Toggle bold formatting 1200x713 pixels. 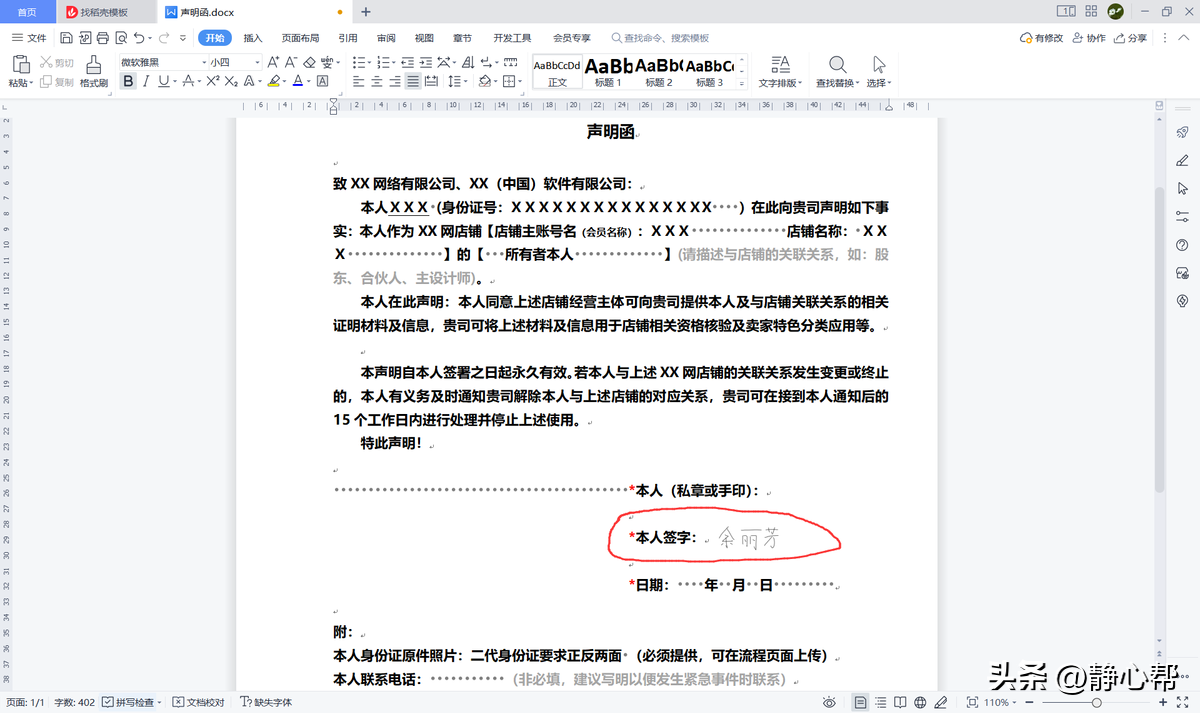click(128, 81)
